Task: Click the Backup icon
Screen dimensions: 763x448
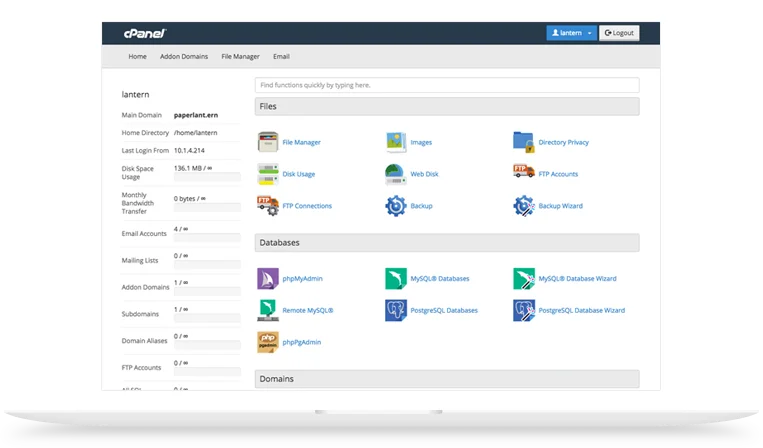Action: [396, 206]
